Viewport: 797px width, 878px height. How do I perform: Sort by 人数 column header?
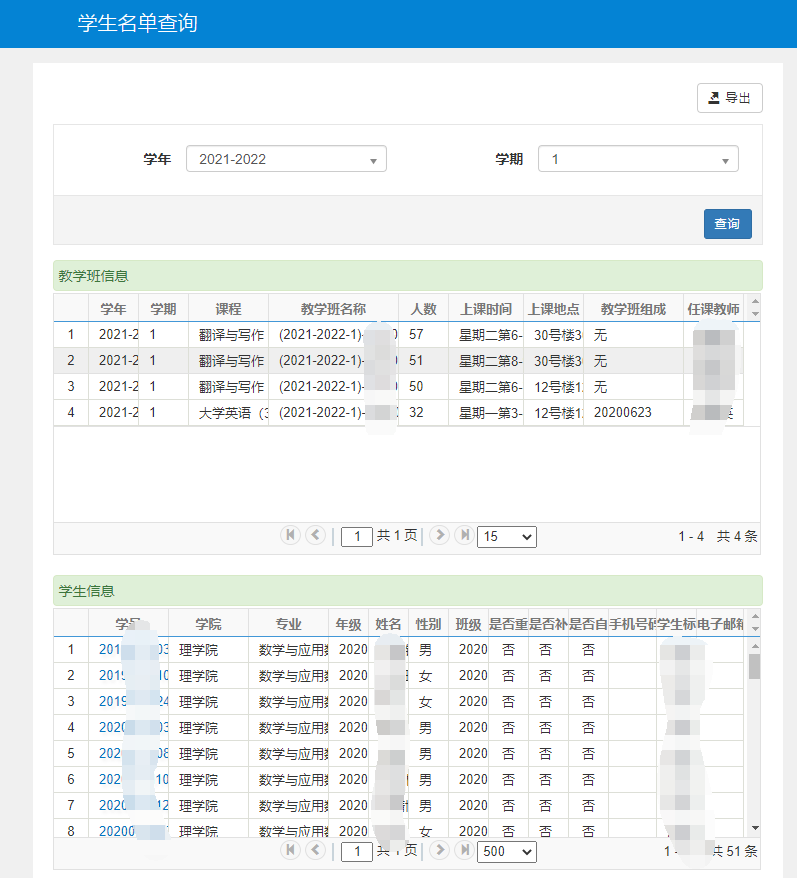(423, 309)
